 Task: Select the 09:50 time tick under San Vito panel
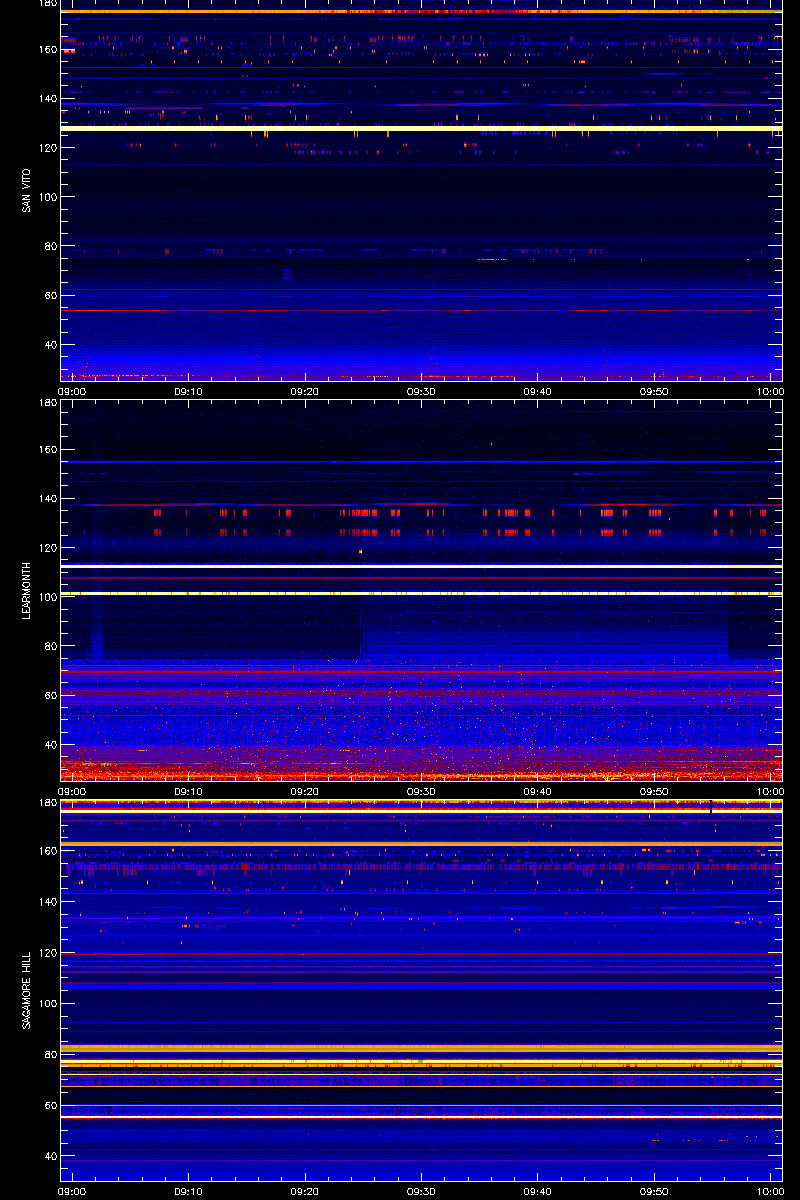click(x=654, y=391)
